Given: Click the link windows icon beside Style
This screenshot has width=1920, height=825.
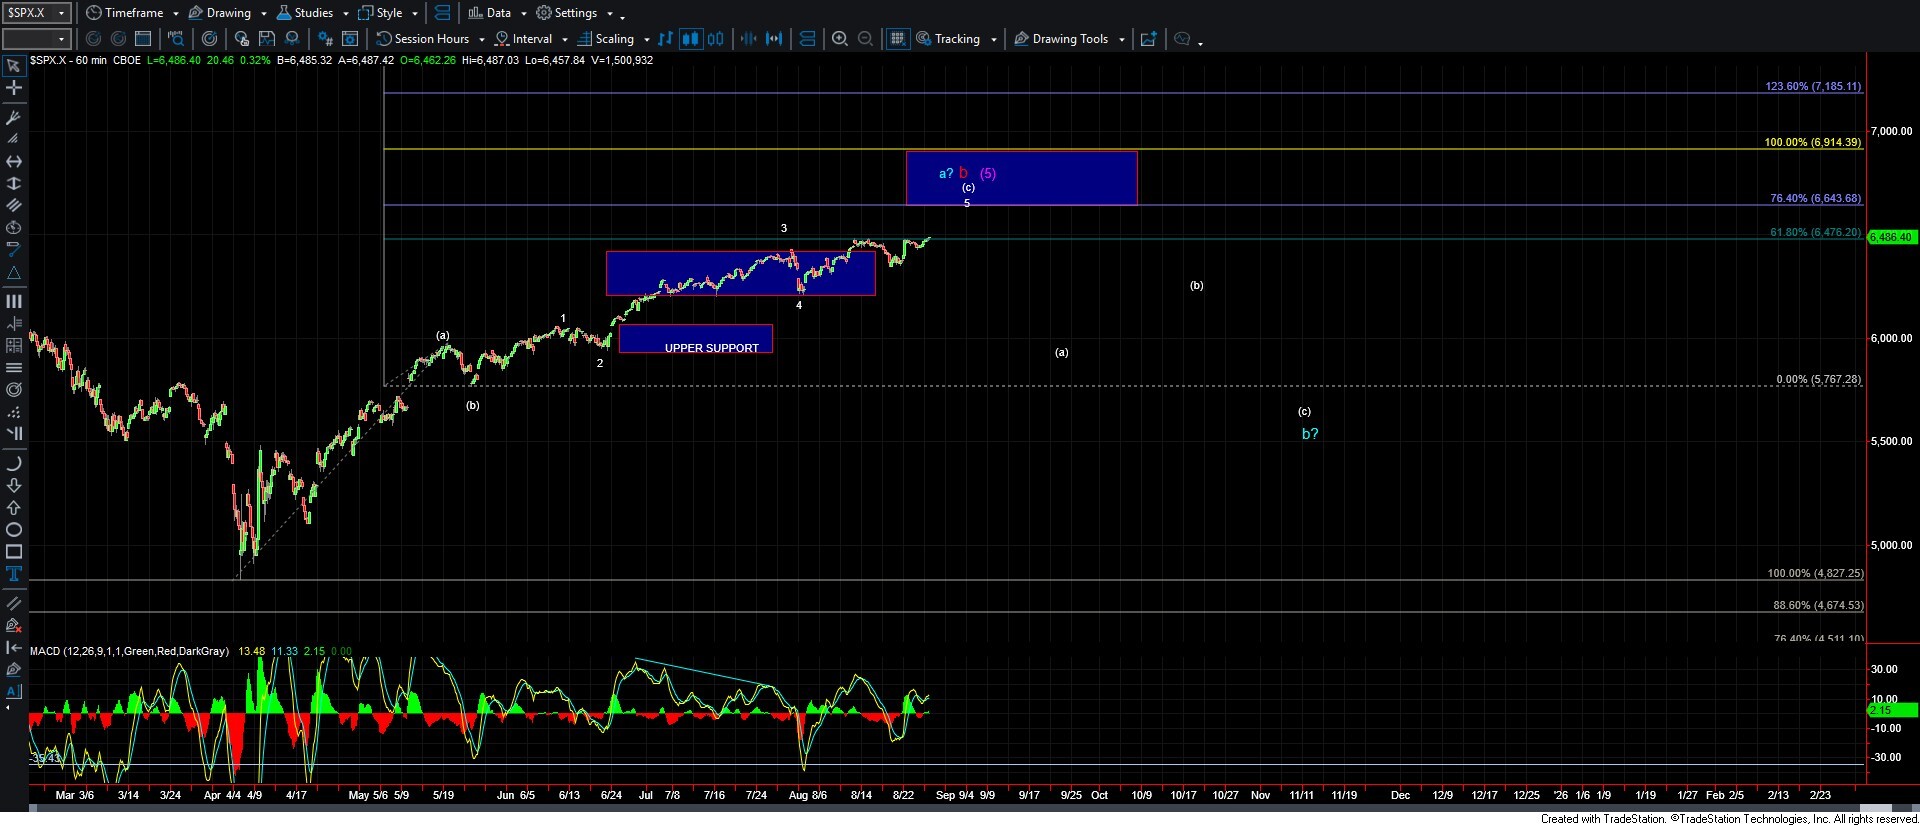Looking at the screenshot, I should point(442,13).
